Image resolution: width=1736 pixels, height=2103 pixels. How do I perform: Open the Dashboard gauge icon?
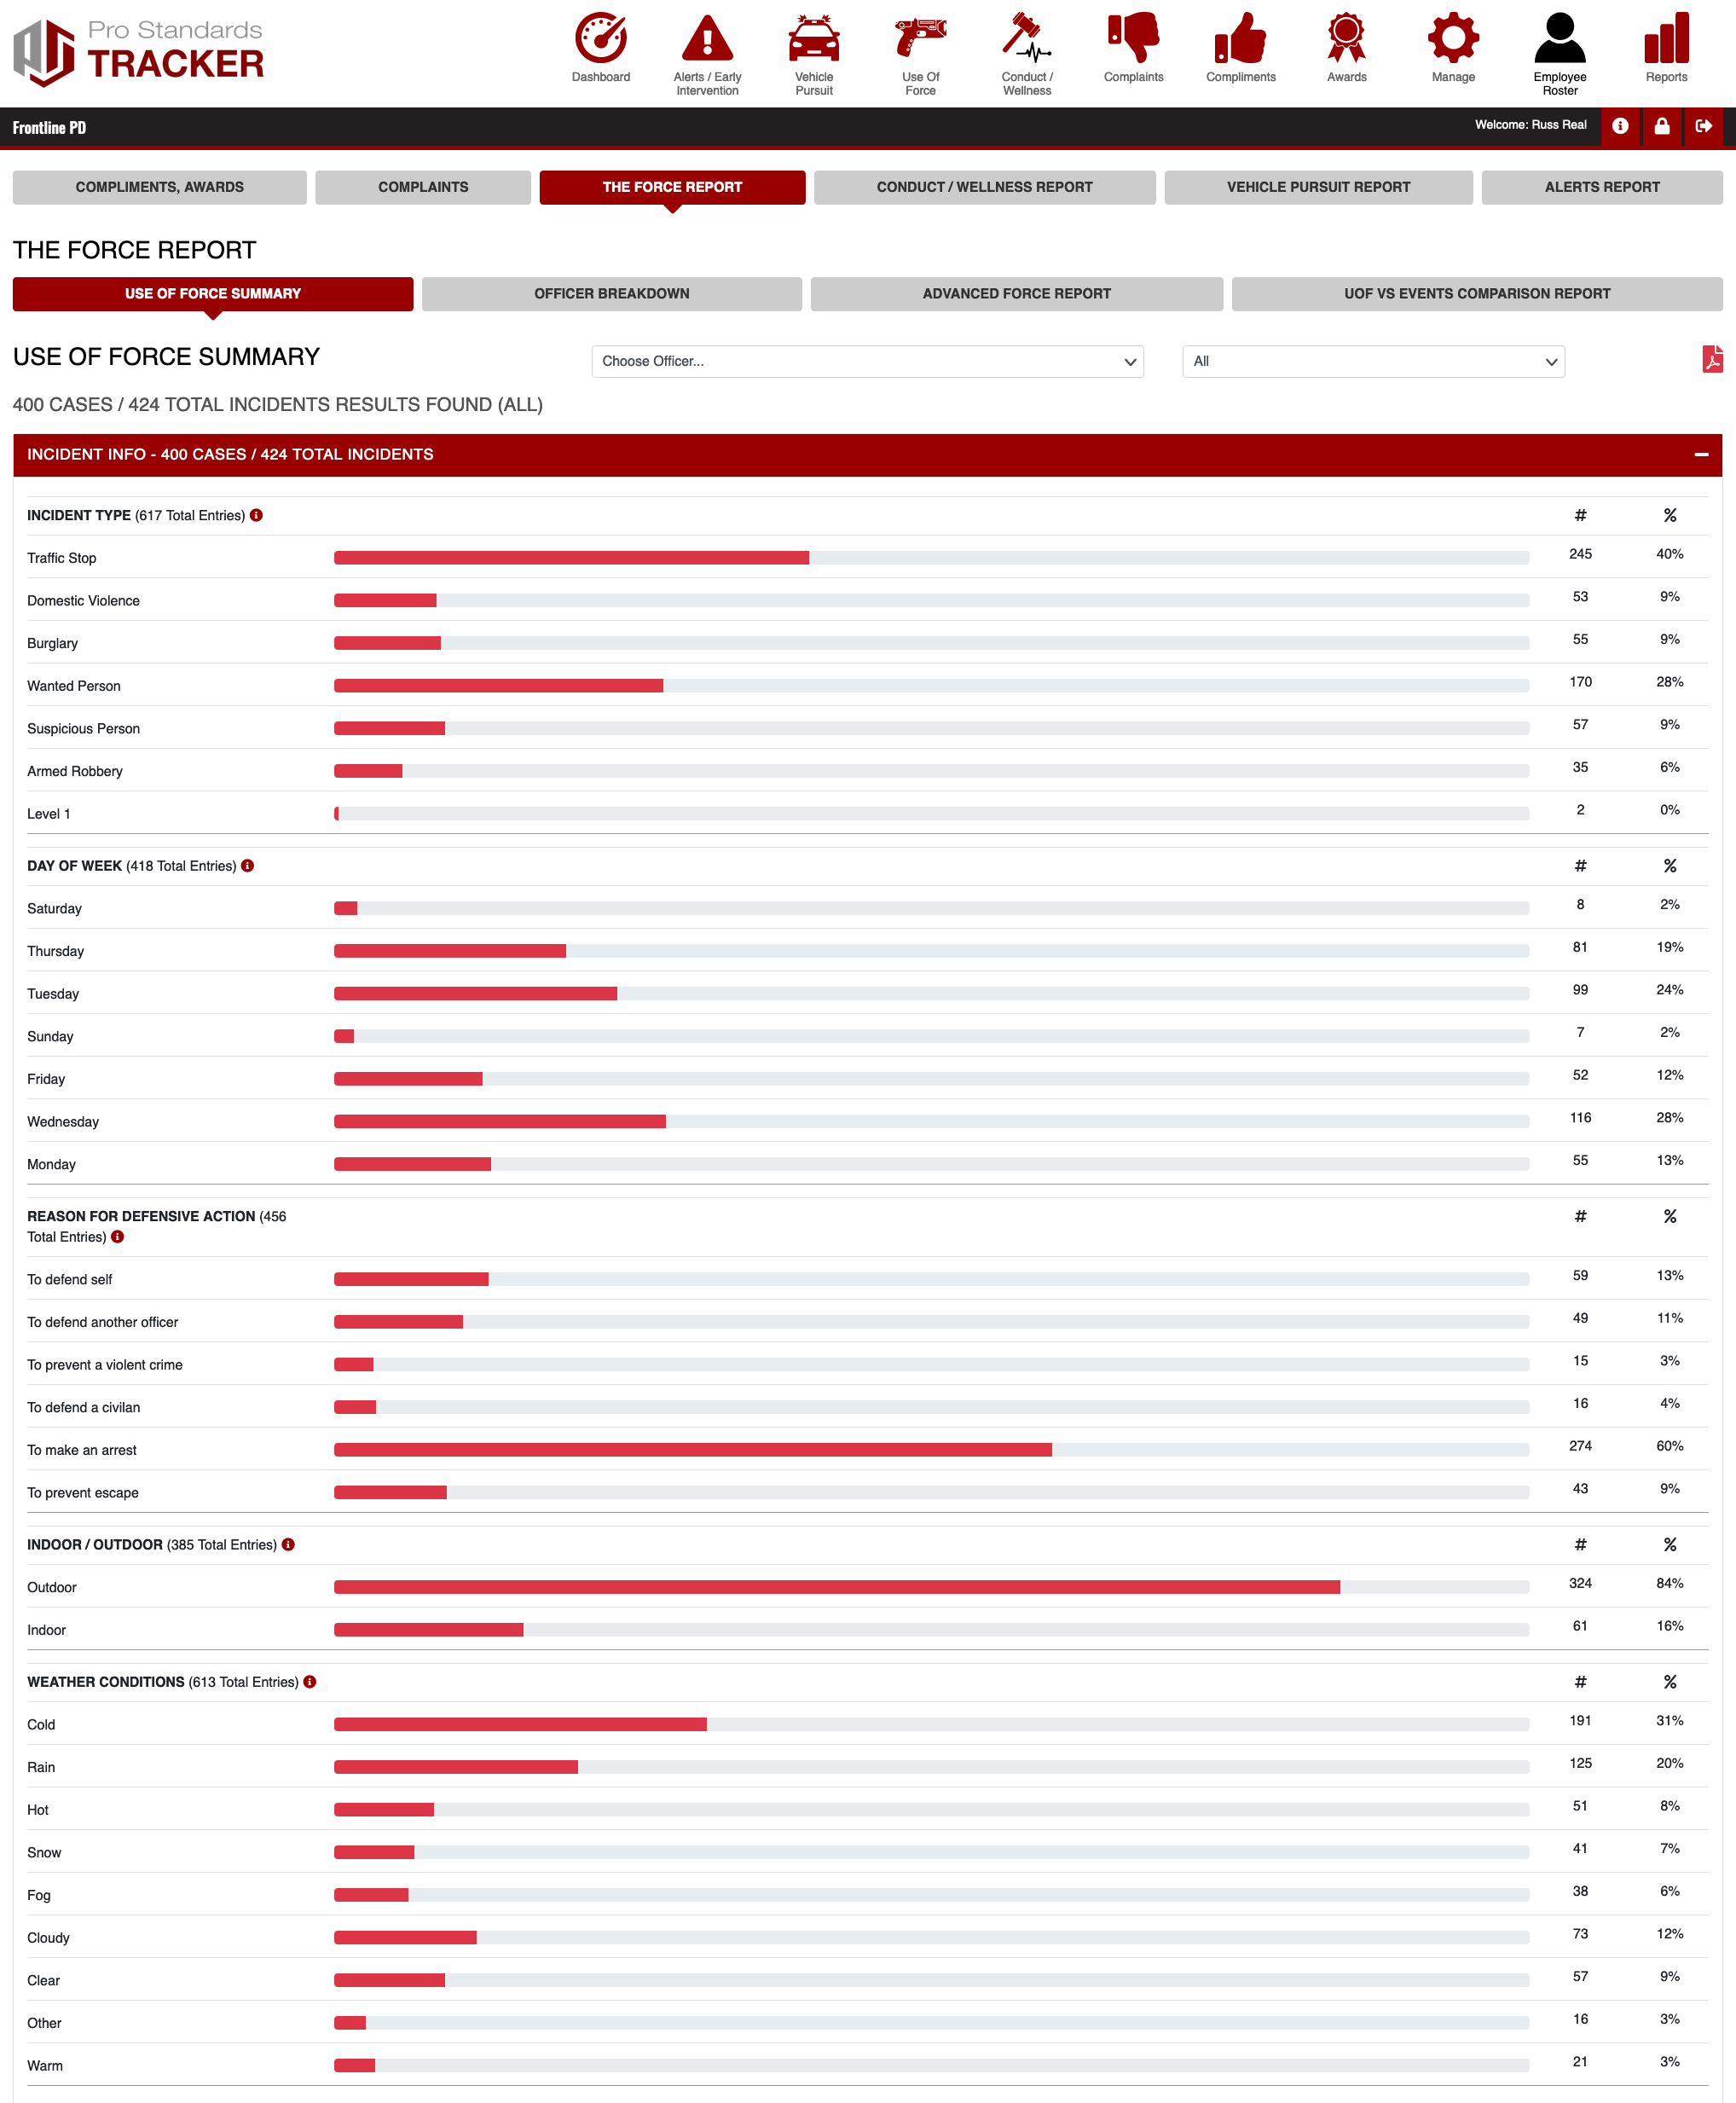point(600,39)
